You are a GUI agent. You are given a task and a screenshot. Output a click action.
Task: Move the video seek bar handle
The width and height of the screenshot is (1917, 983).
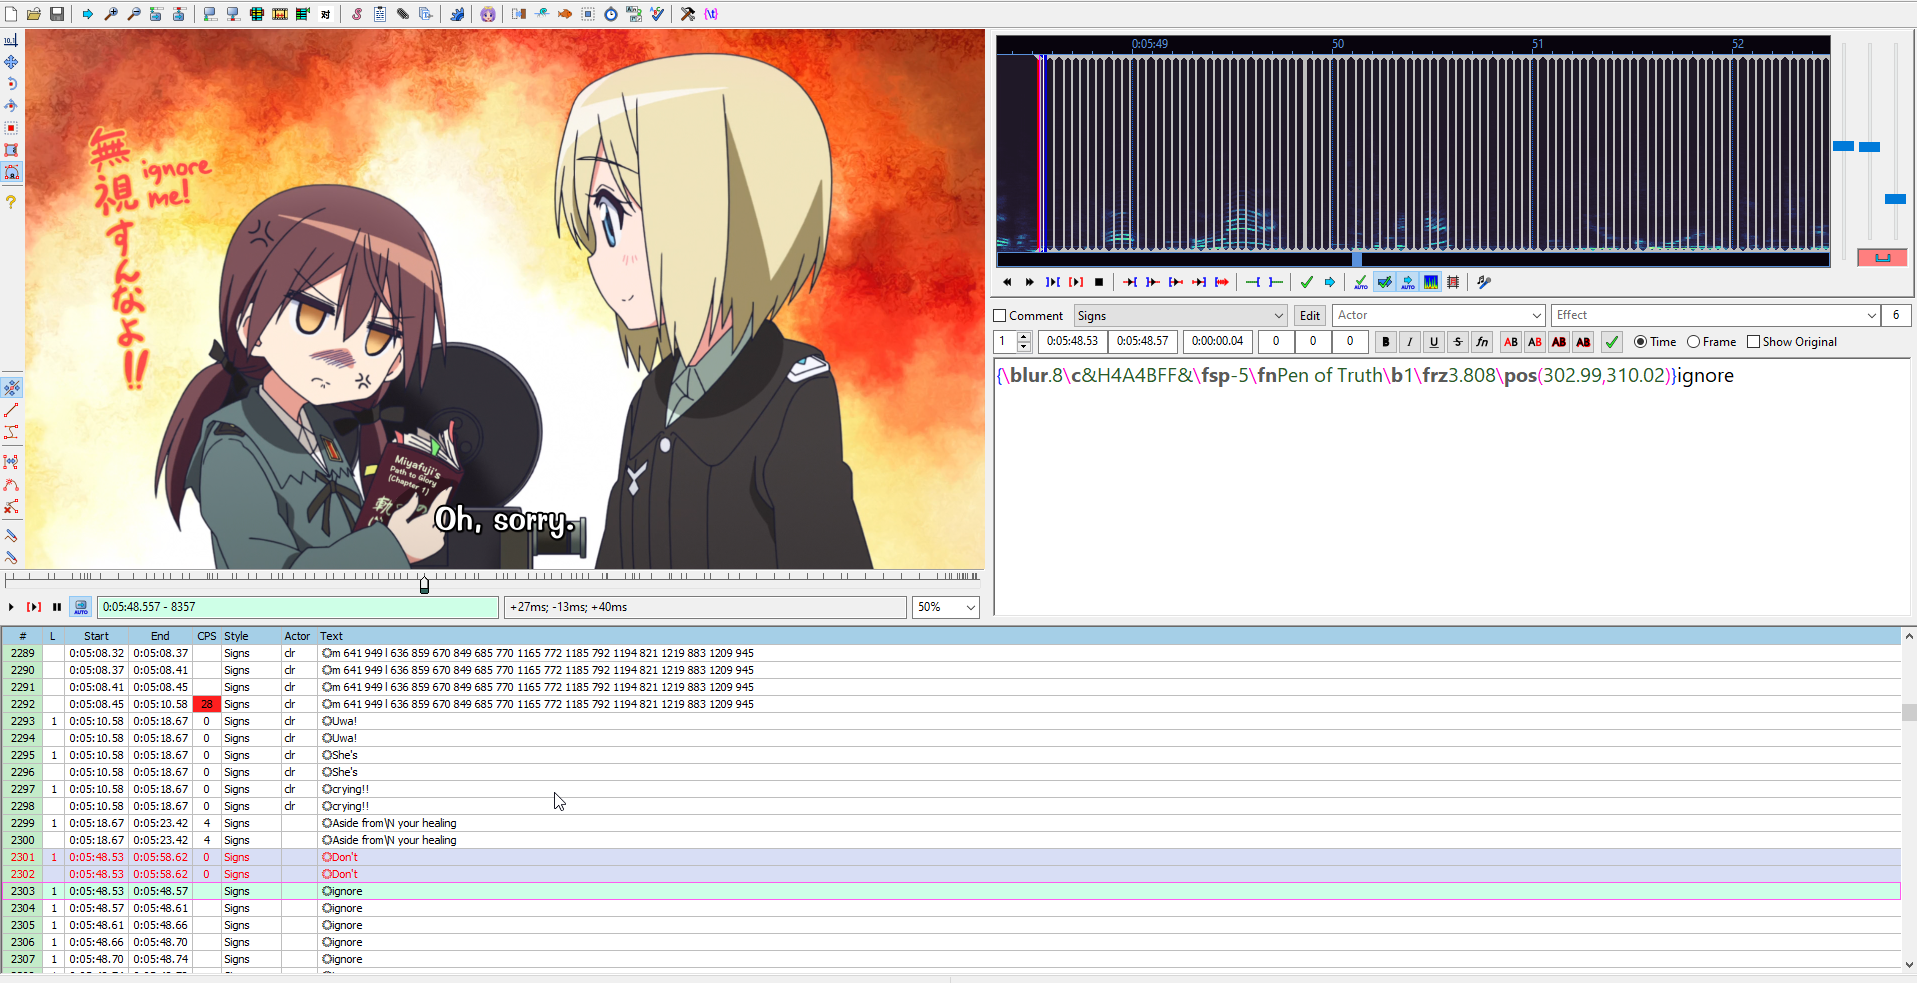[424, 584]
